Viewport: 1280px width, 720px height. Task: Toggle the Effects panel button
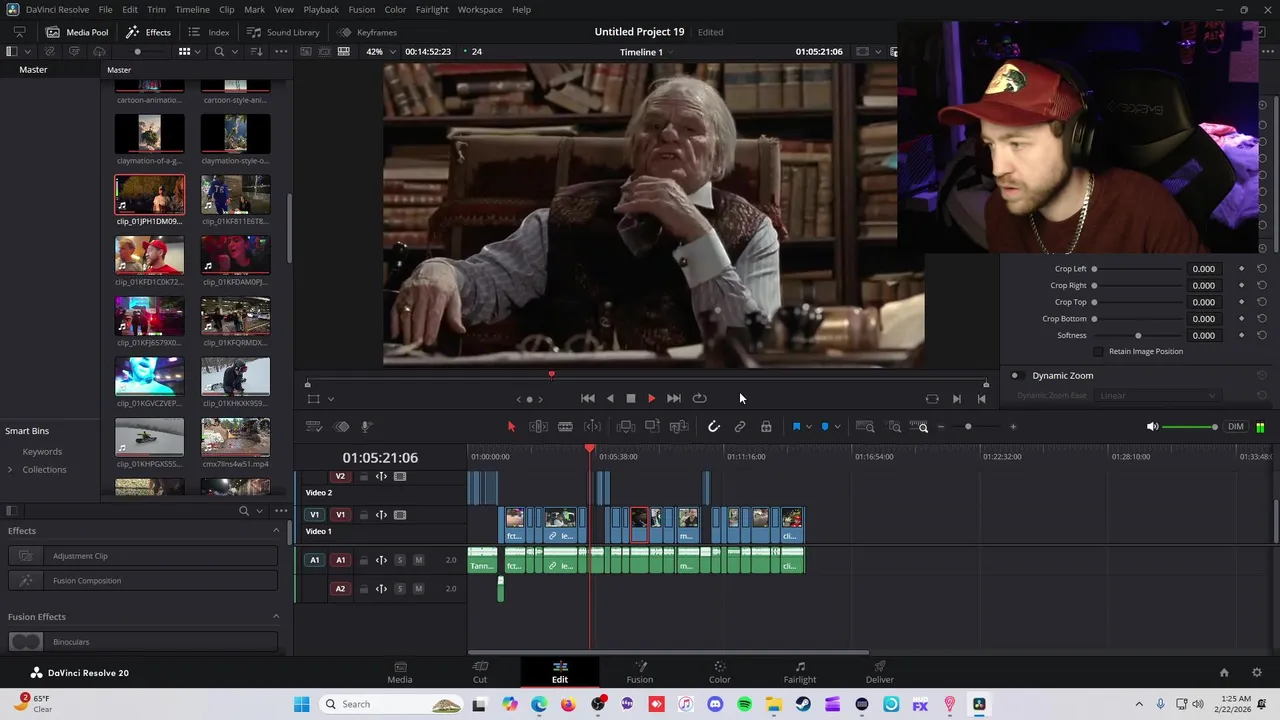[149, 32]
